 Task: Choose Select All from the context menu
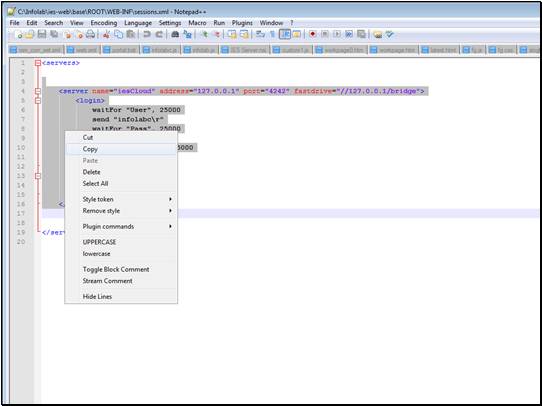point(121,183)
